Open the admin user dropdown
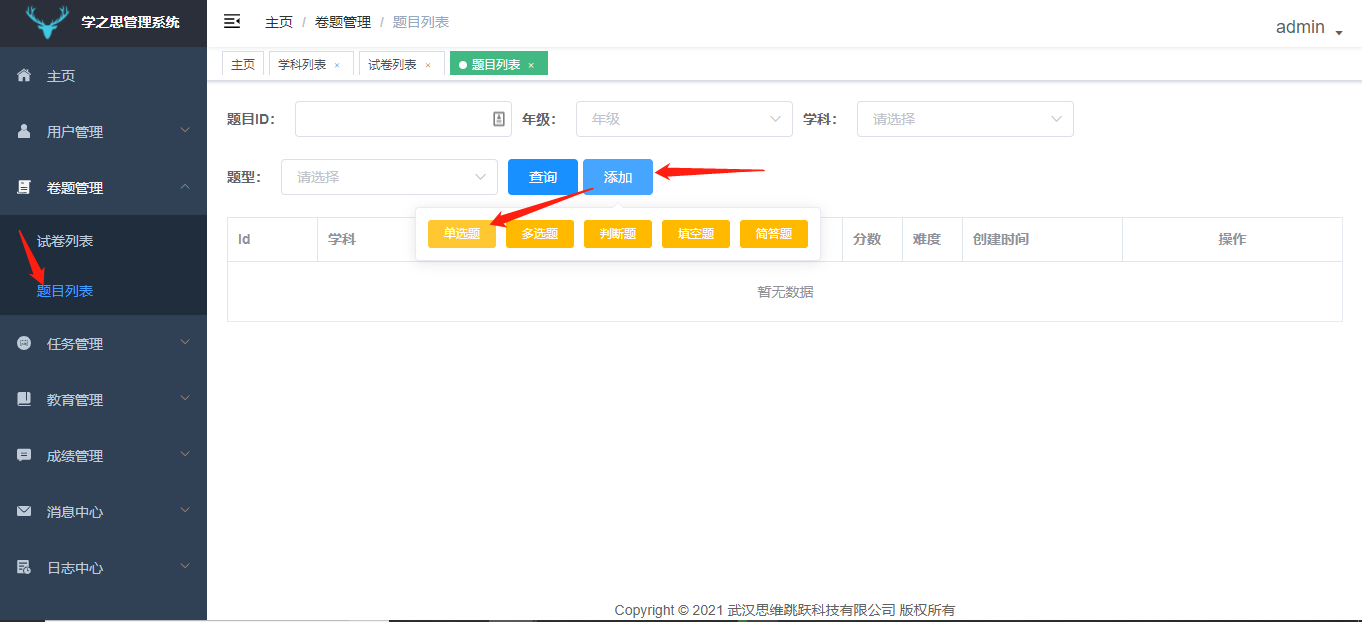The width and height of the screenshot is (1362, 622). coord(1309,28)
